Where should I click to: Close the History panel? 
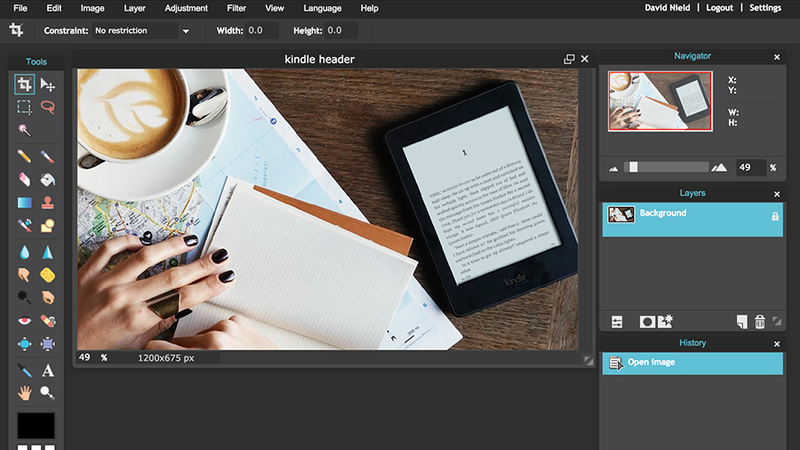coord(777,344)
